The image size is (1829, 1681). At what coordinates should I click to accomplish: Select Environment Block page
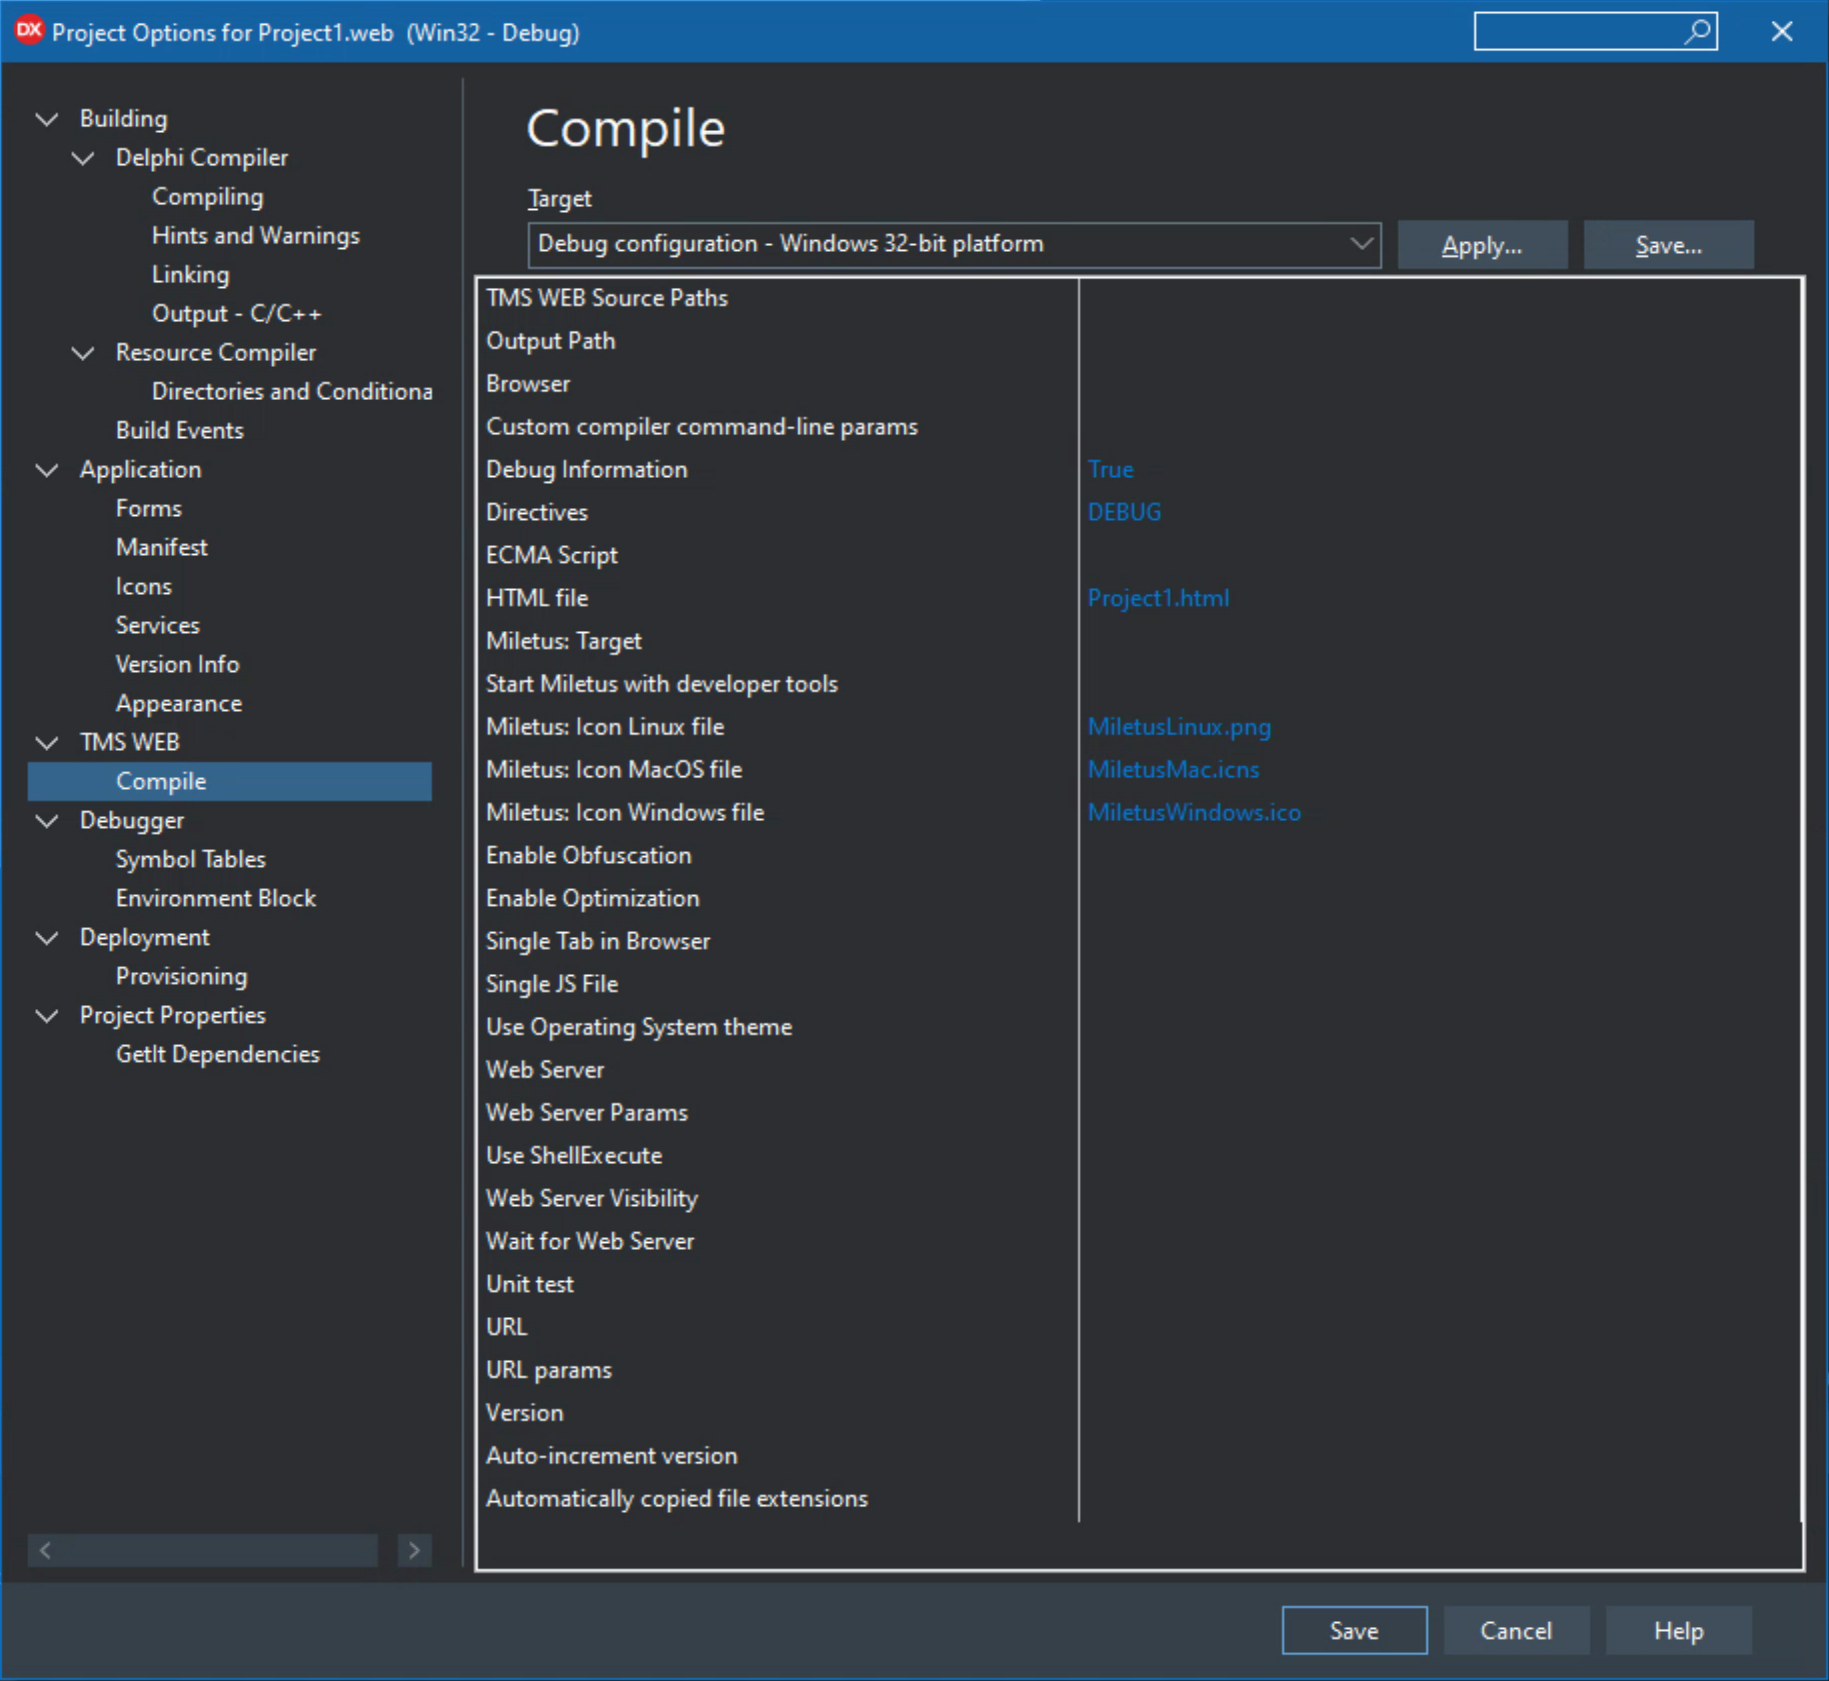[x=216, y=899]
